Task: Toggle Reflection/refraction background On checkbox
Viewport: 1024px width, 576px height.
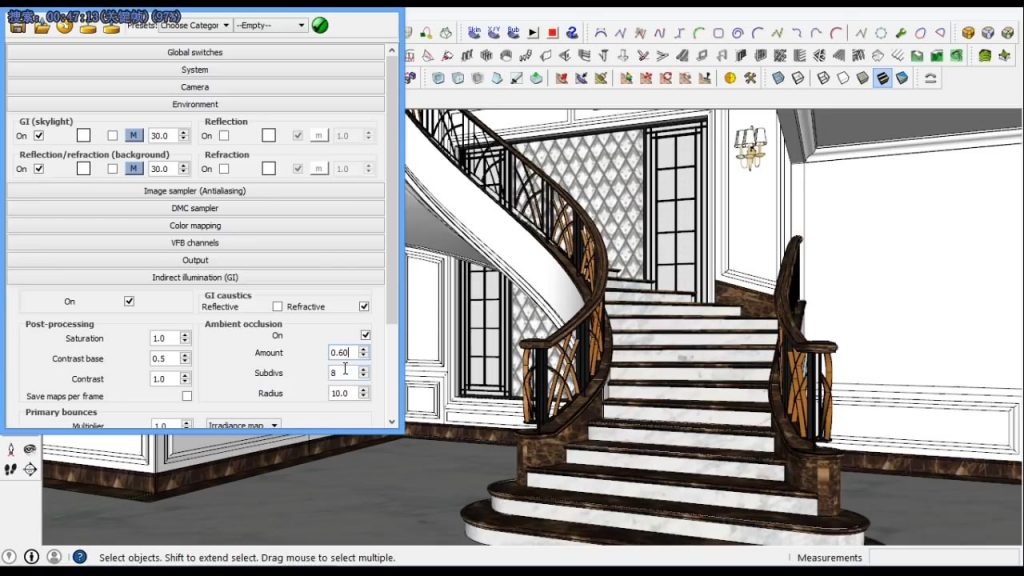Action: pos(39,168)
